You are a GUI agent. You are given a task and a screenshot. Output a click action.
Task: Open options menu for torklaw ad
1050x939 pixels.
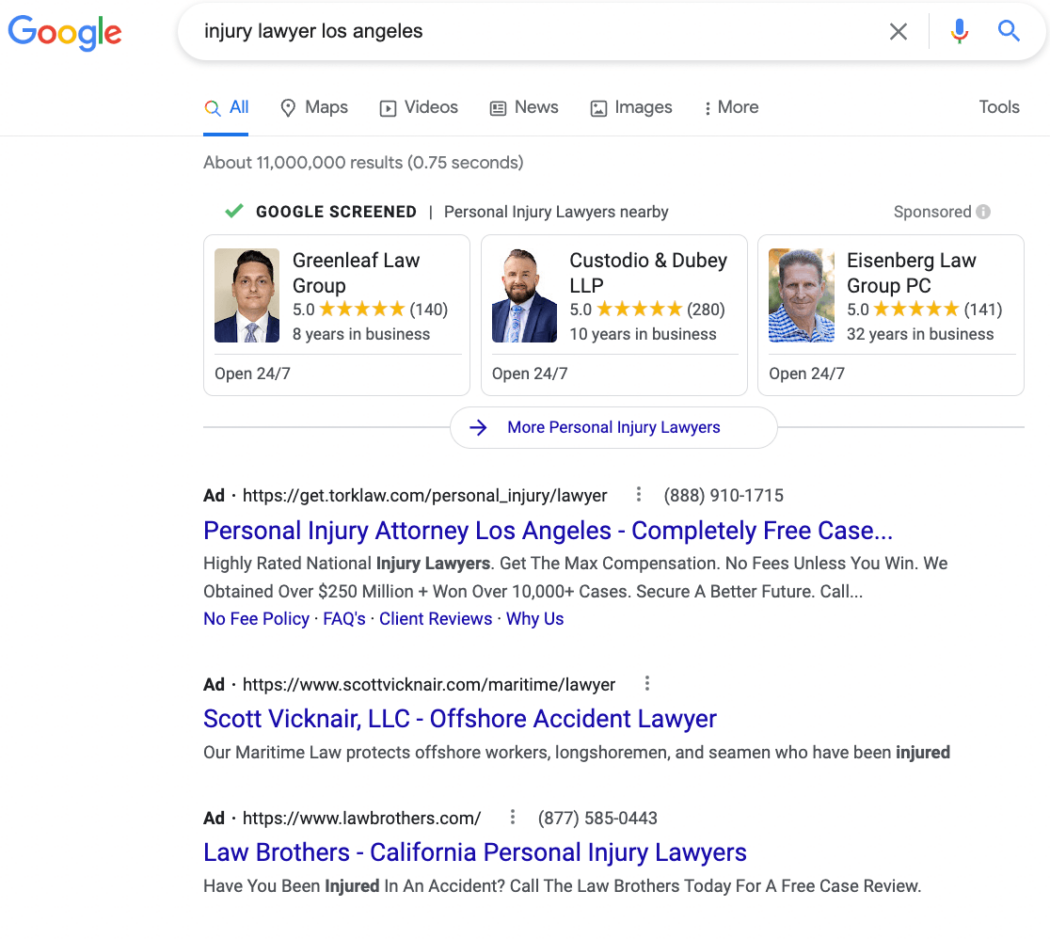click(638, 494)
